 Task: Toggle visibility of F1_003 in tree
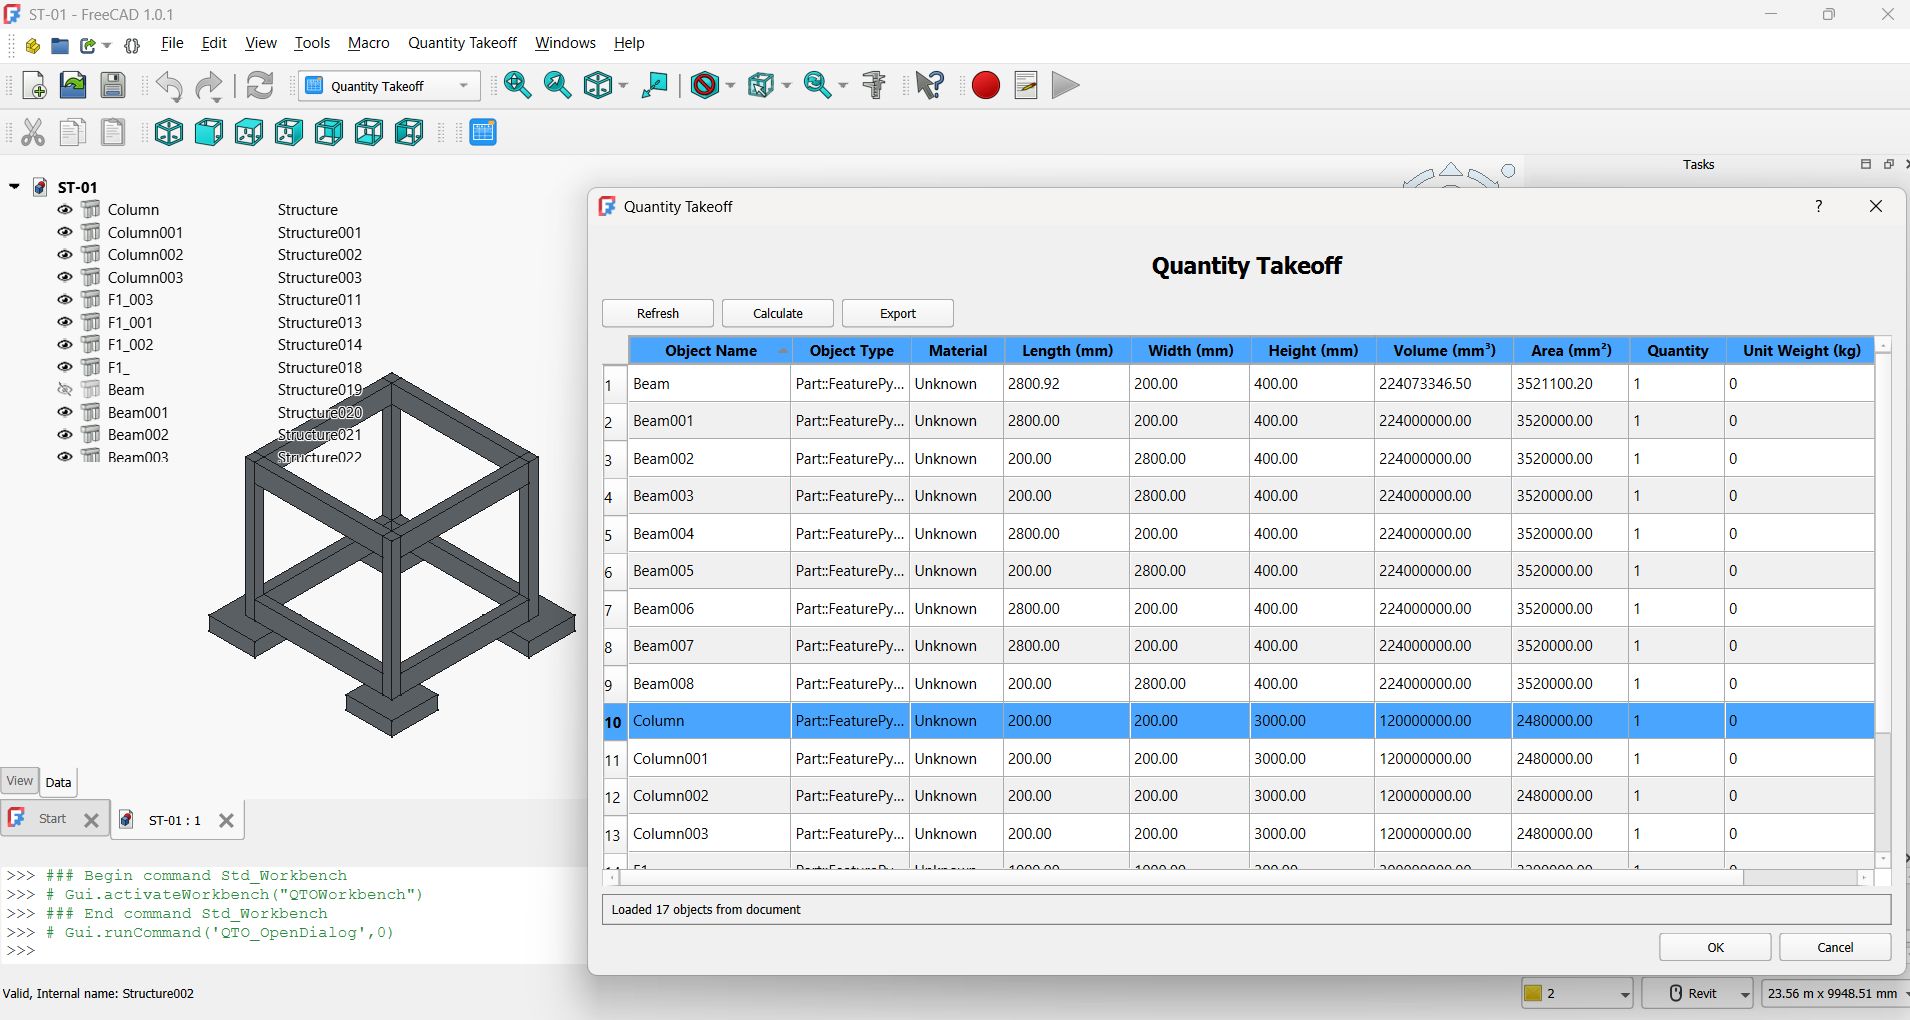(65, 300)
